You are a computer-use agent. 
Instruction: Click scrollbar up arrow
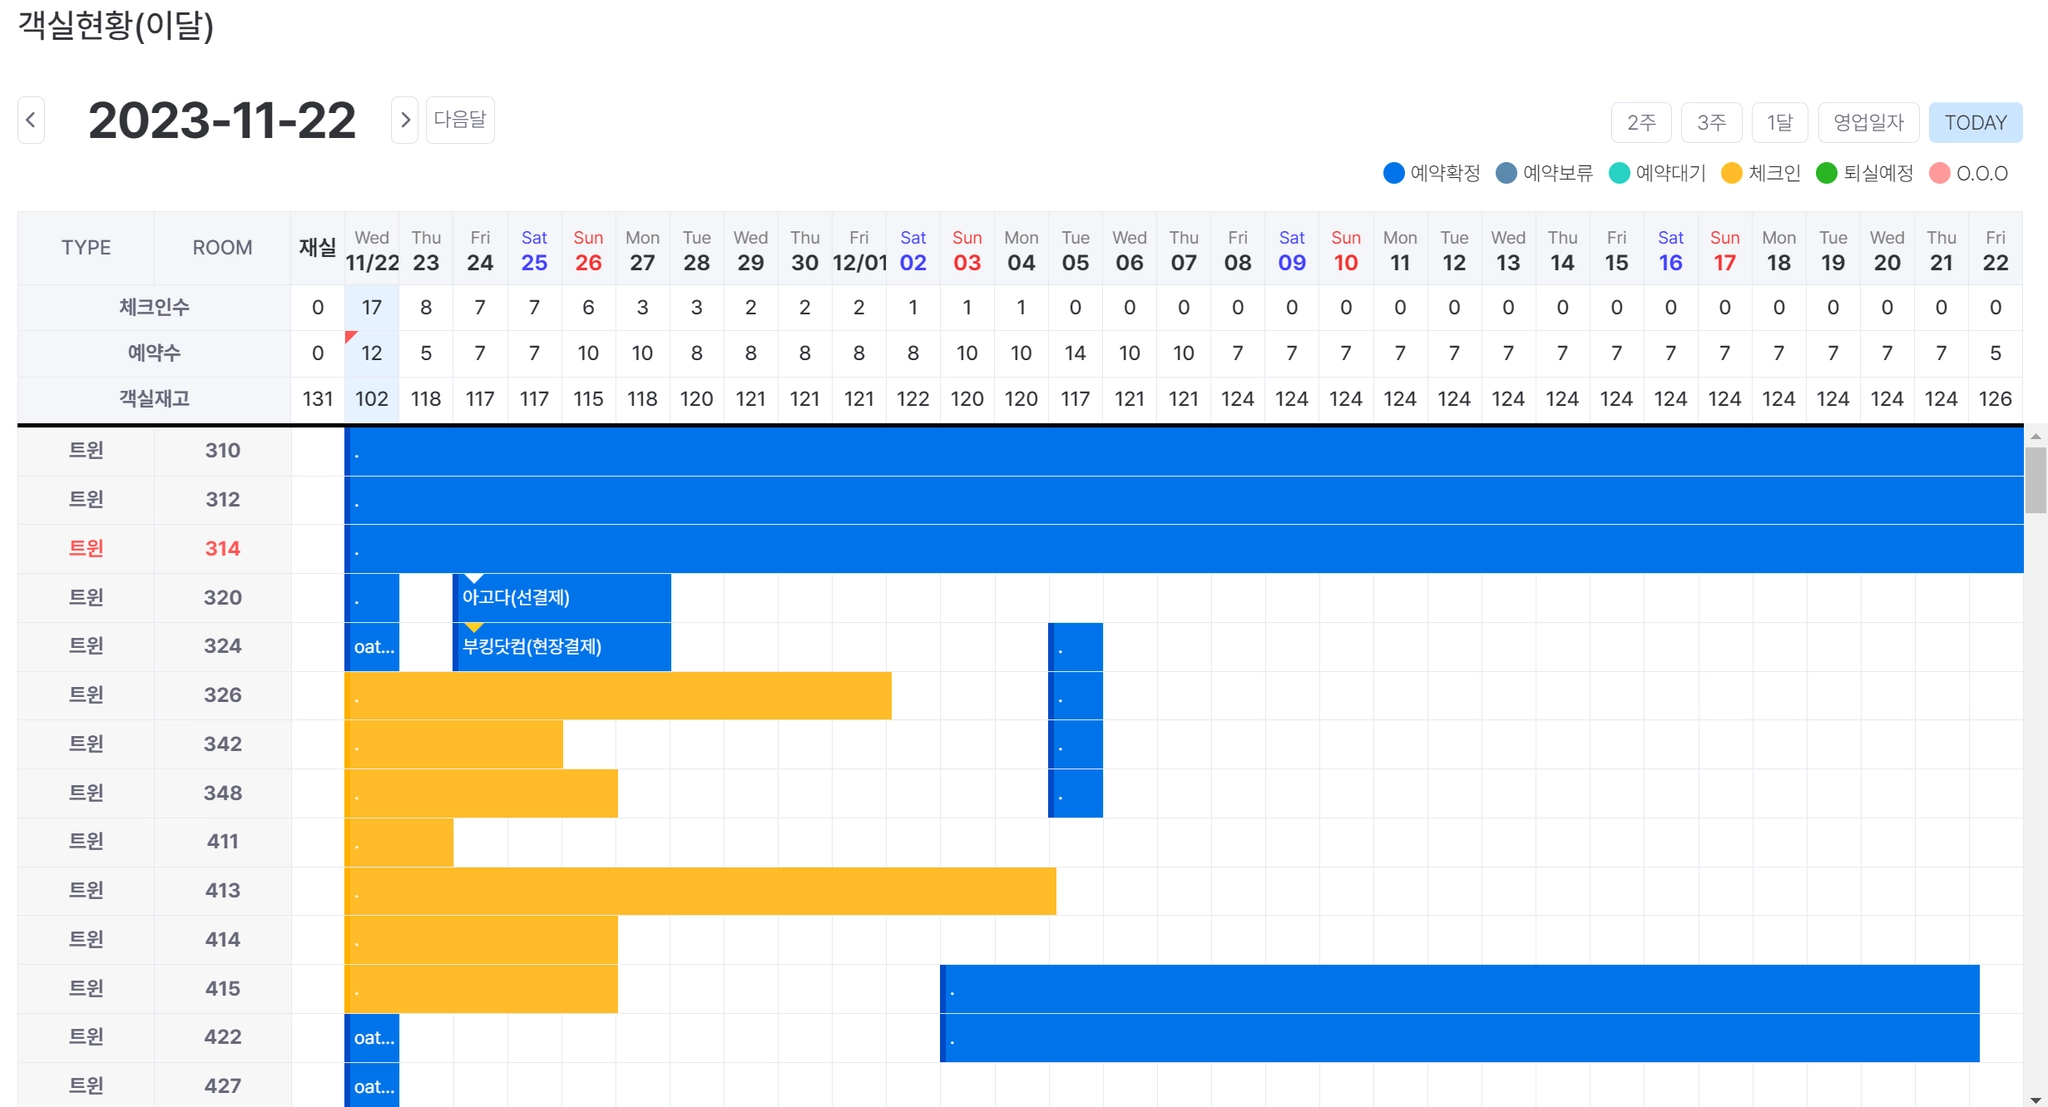pos(2035,437)
